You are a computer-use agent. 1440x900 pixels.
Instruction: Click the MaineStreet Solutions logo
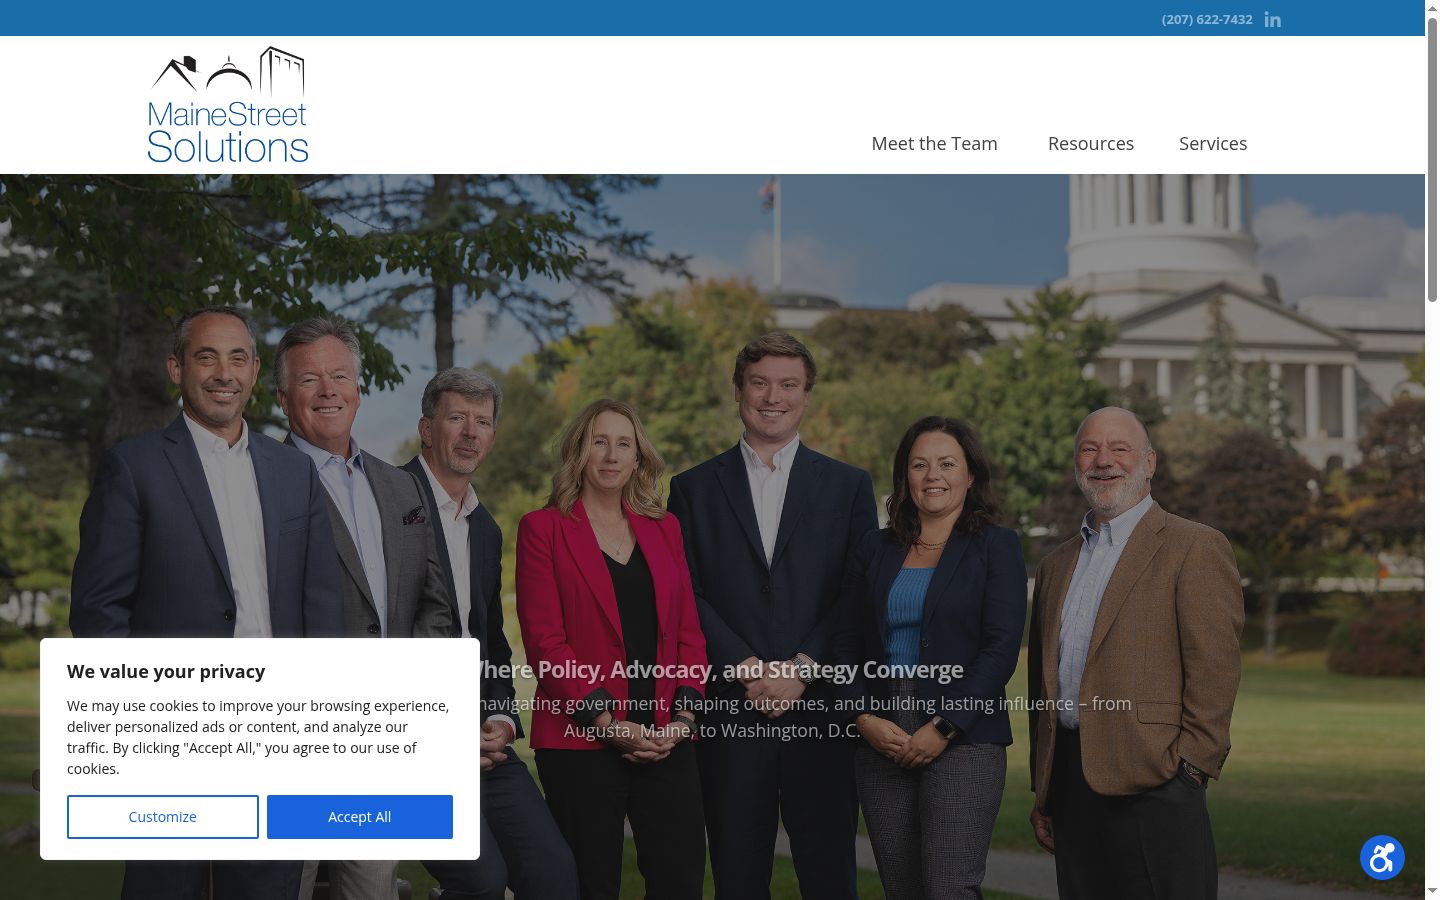[x=228, y=105]
